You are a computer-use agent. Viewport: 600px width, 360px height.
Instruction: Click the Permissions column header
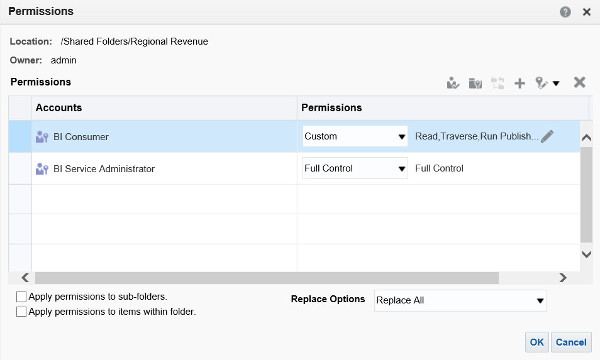pyautogui.click(x=443, y=108)
